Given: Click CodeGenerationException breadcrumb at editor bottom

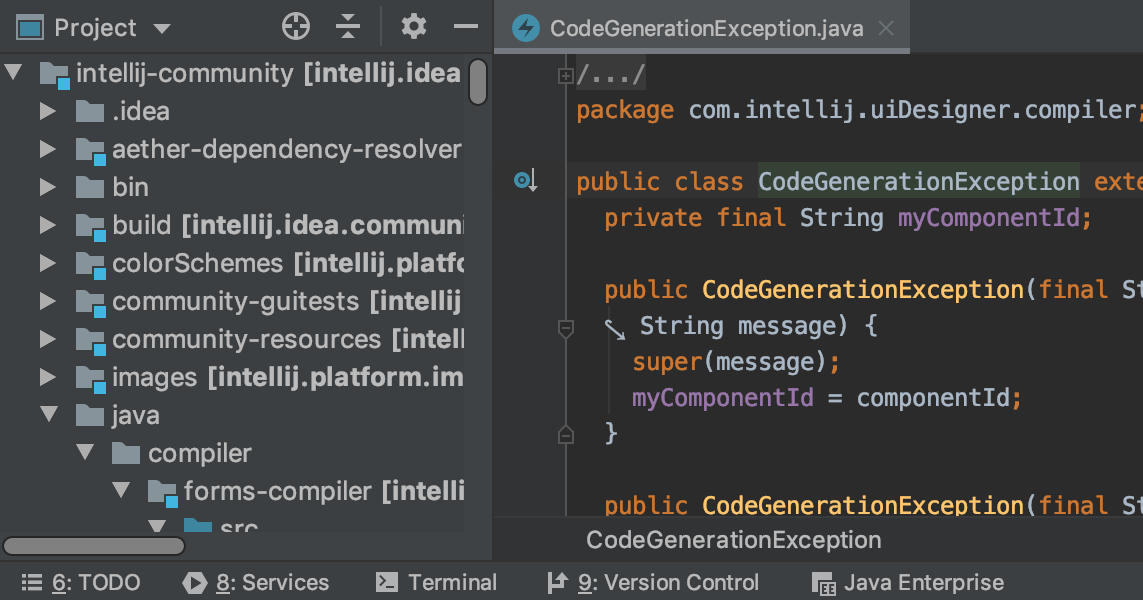Looking at the screenshot, I should click(733, 539).
